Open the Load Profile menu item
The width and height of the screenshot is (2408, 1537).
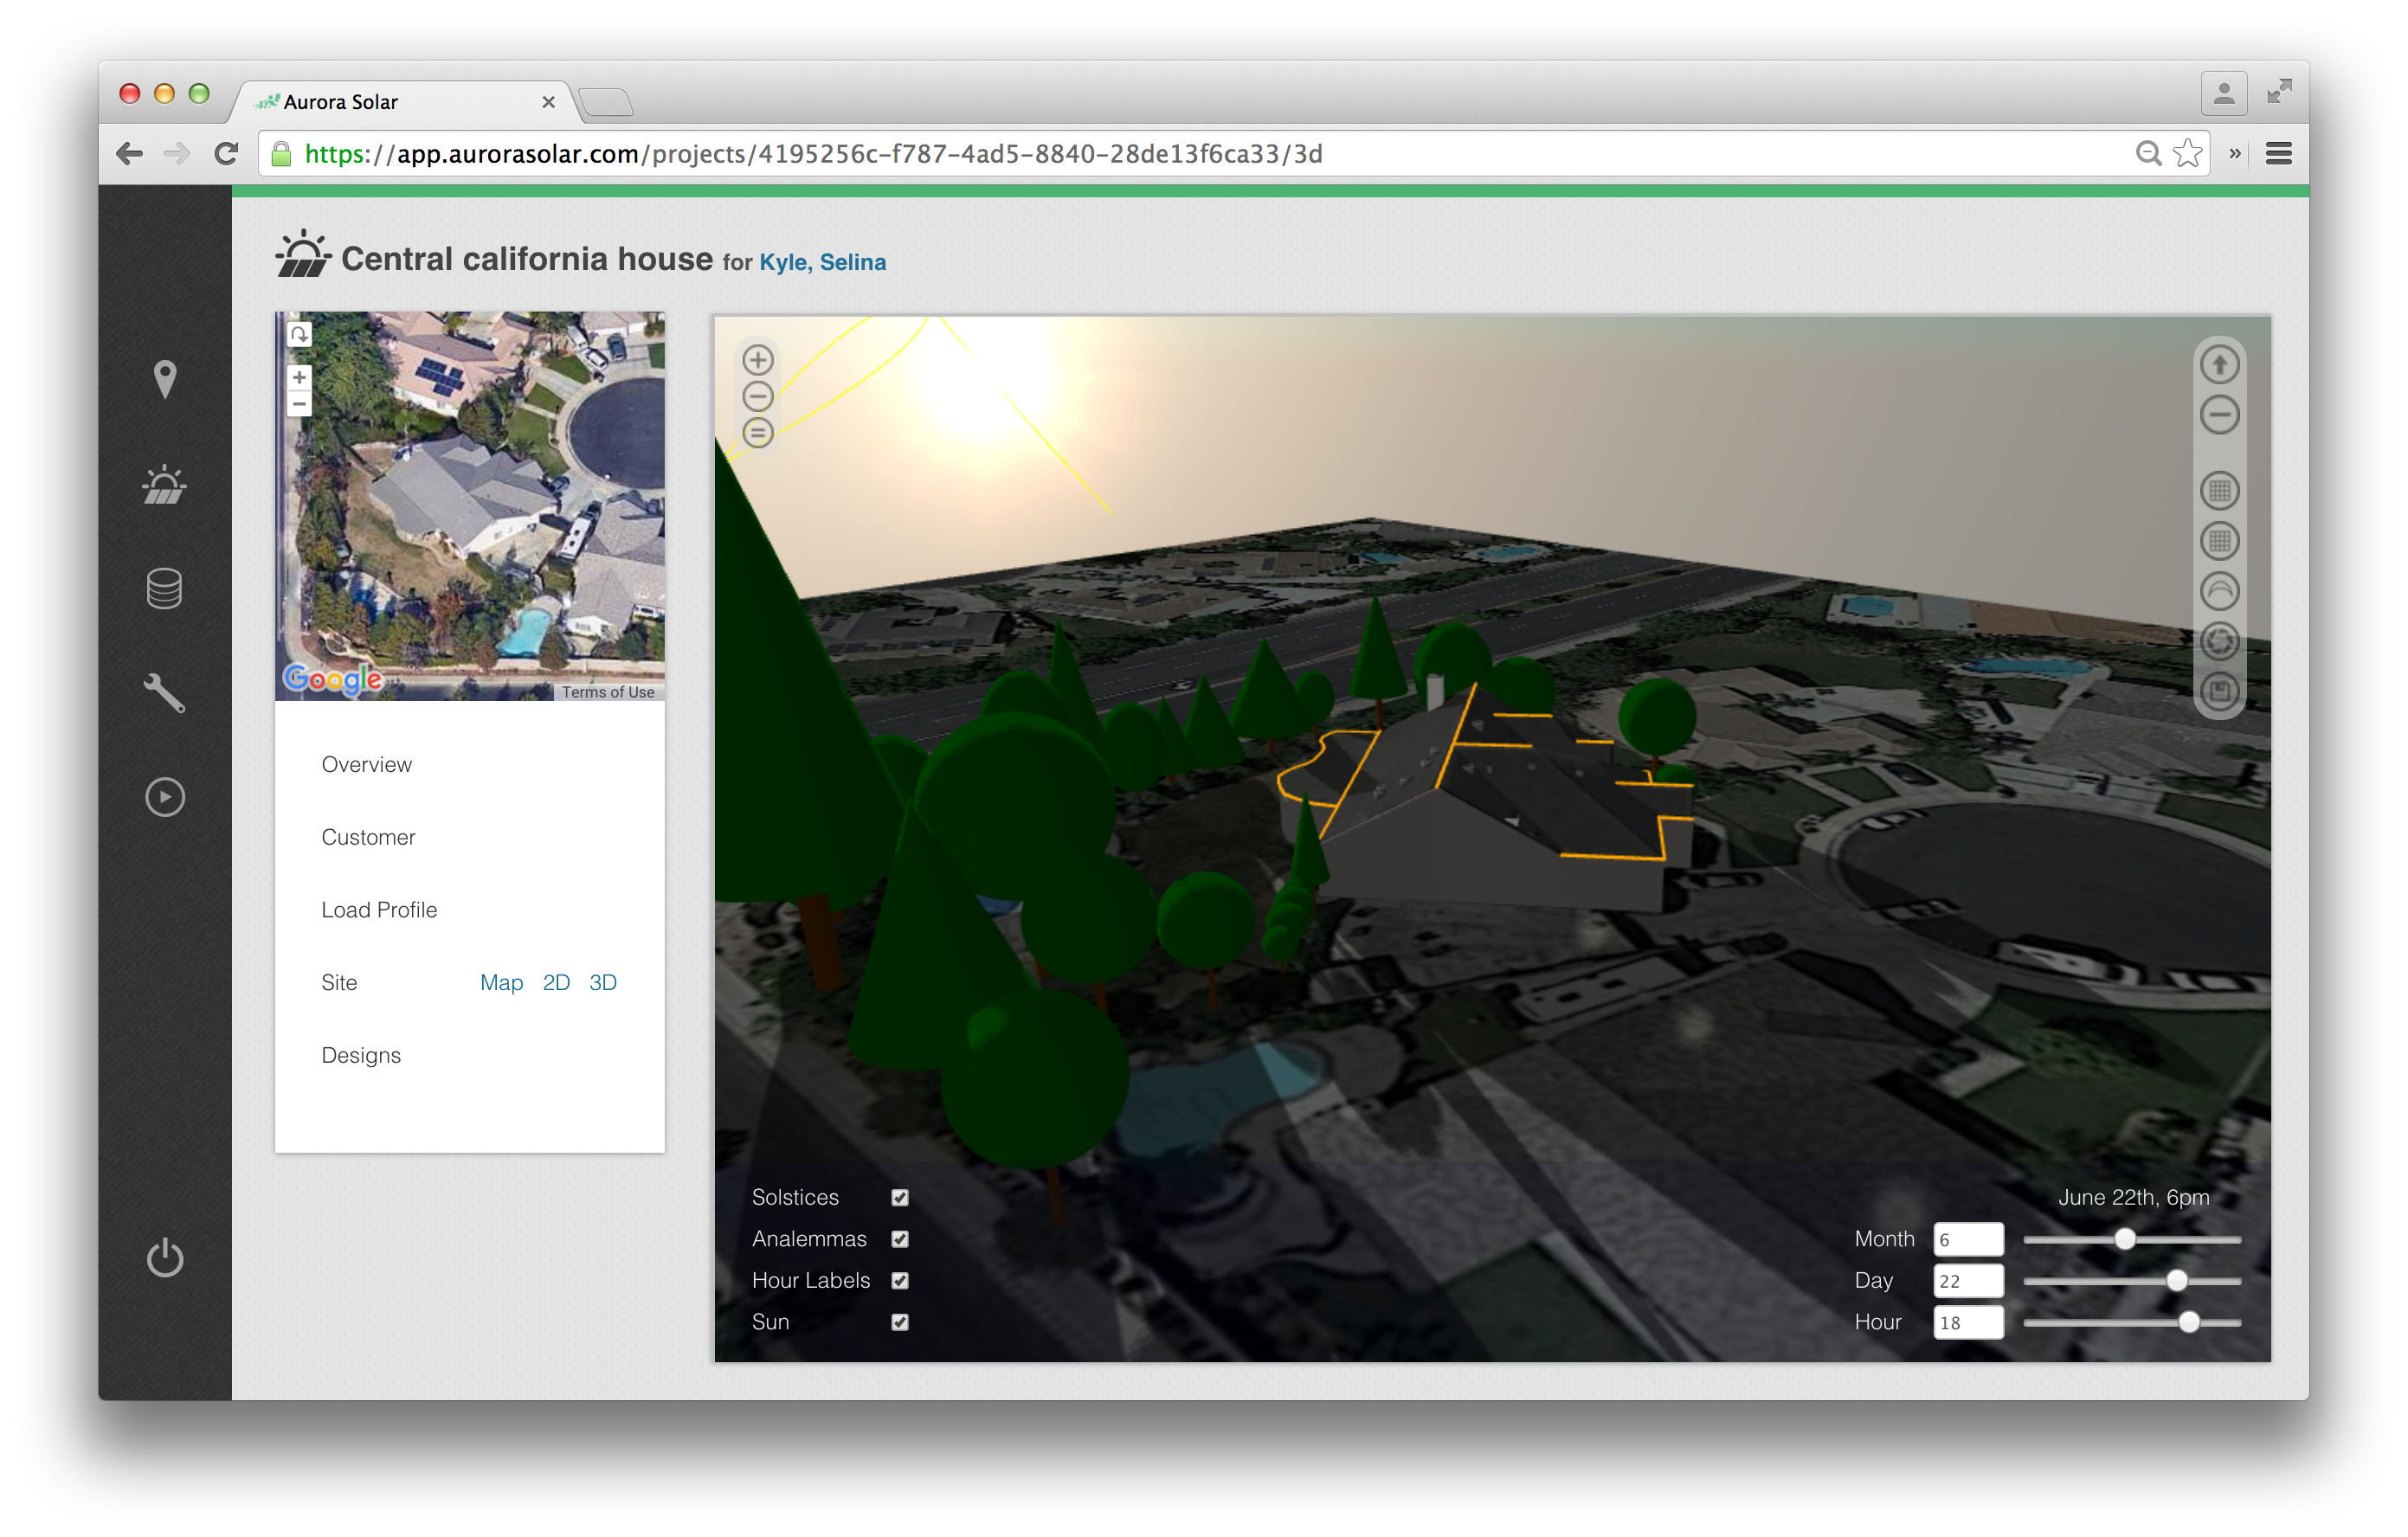(x=379, y=910)
